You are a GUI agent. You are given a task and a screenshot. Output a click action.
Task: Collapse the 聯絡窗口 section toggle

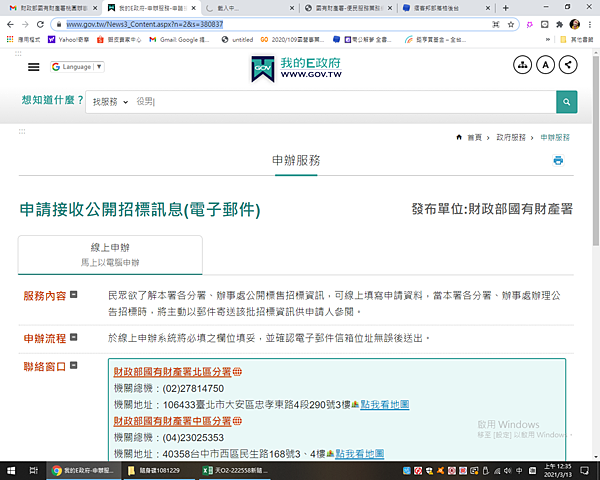(73, 365)
